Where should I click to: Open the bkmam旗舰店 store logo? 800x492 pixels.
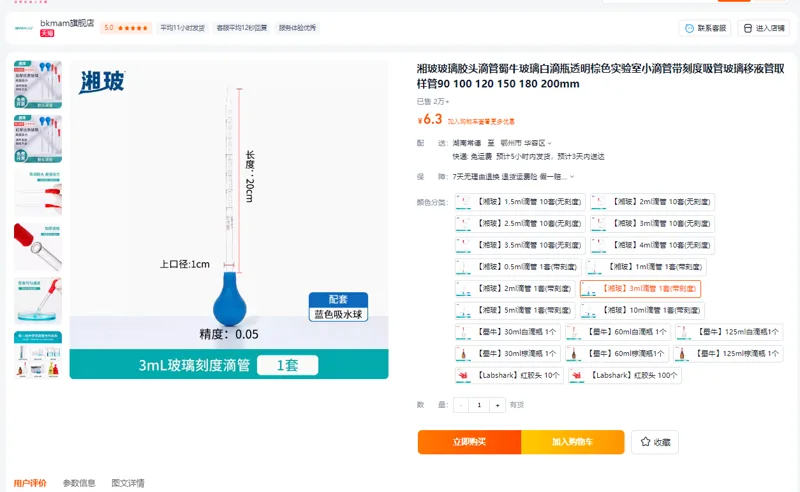[24, 28]
